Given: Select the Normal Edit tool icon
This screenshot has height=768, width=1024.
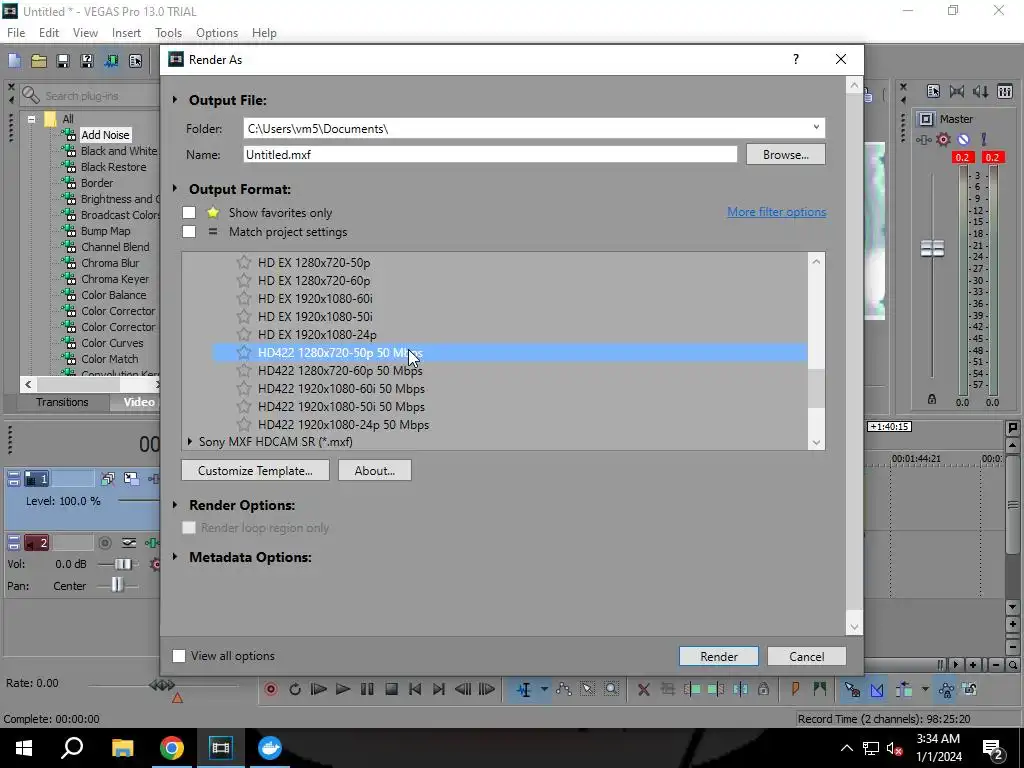Looking at the screenshot, I should click(524, 689).
